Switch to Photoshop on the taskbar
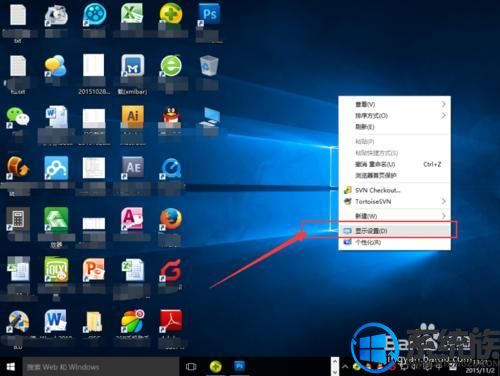Screen dimensions: 500x376 pos(239,367)
